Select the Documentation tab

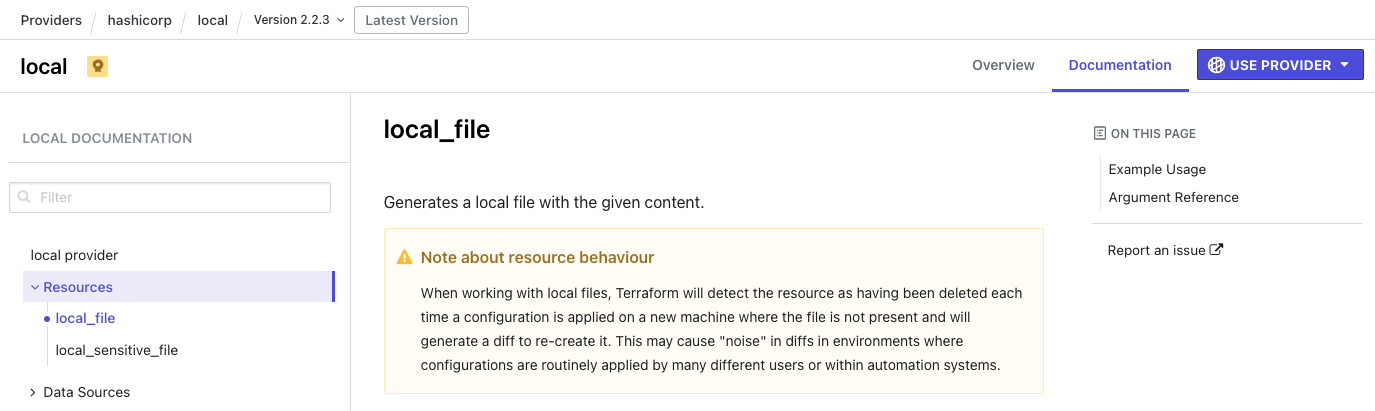click(1120, 65)
